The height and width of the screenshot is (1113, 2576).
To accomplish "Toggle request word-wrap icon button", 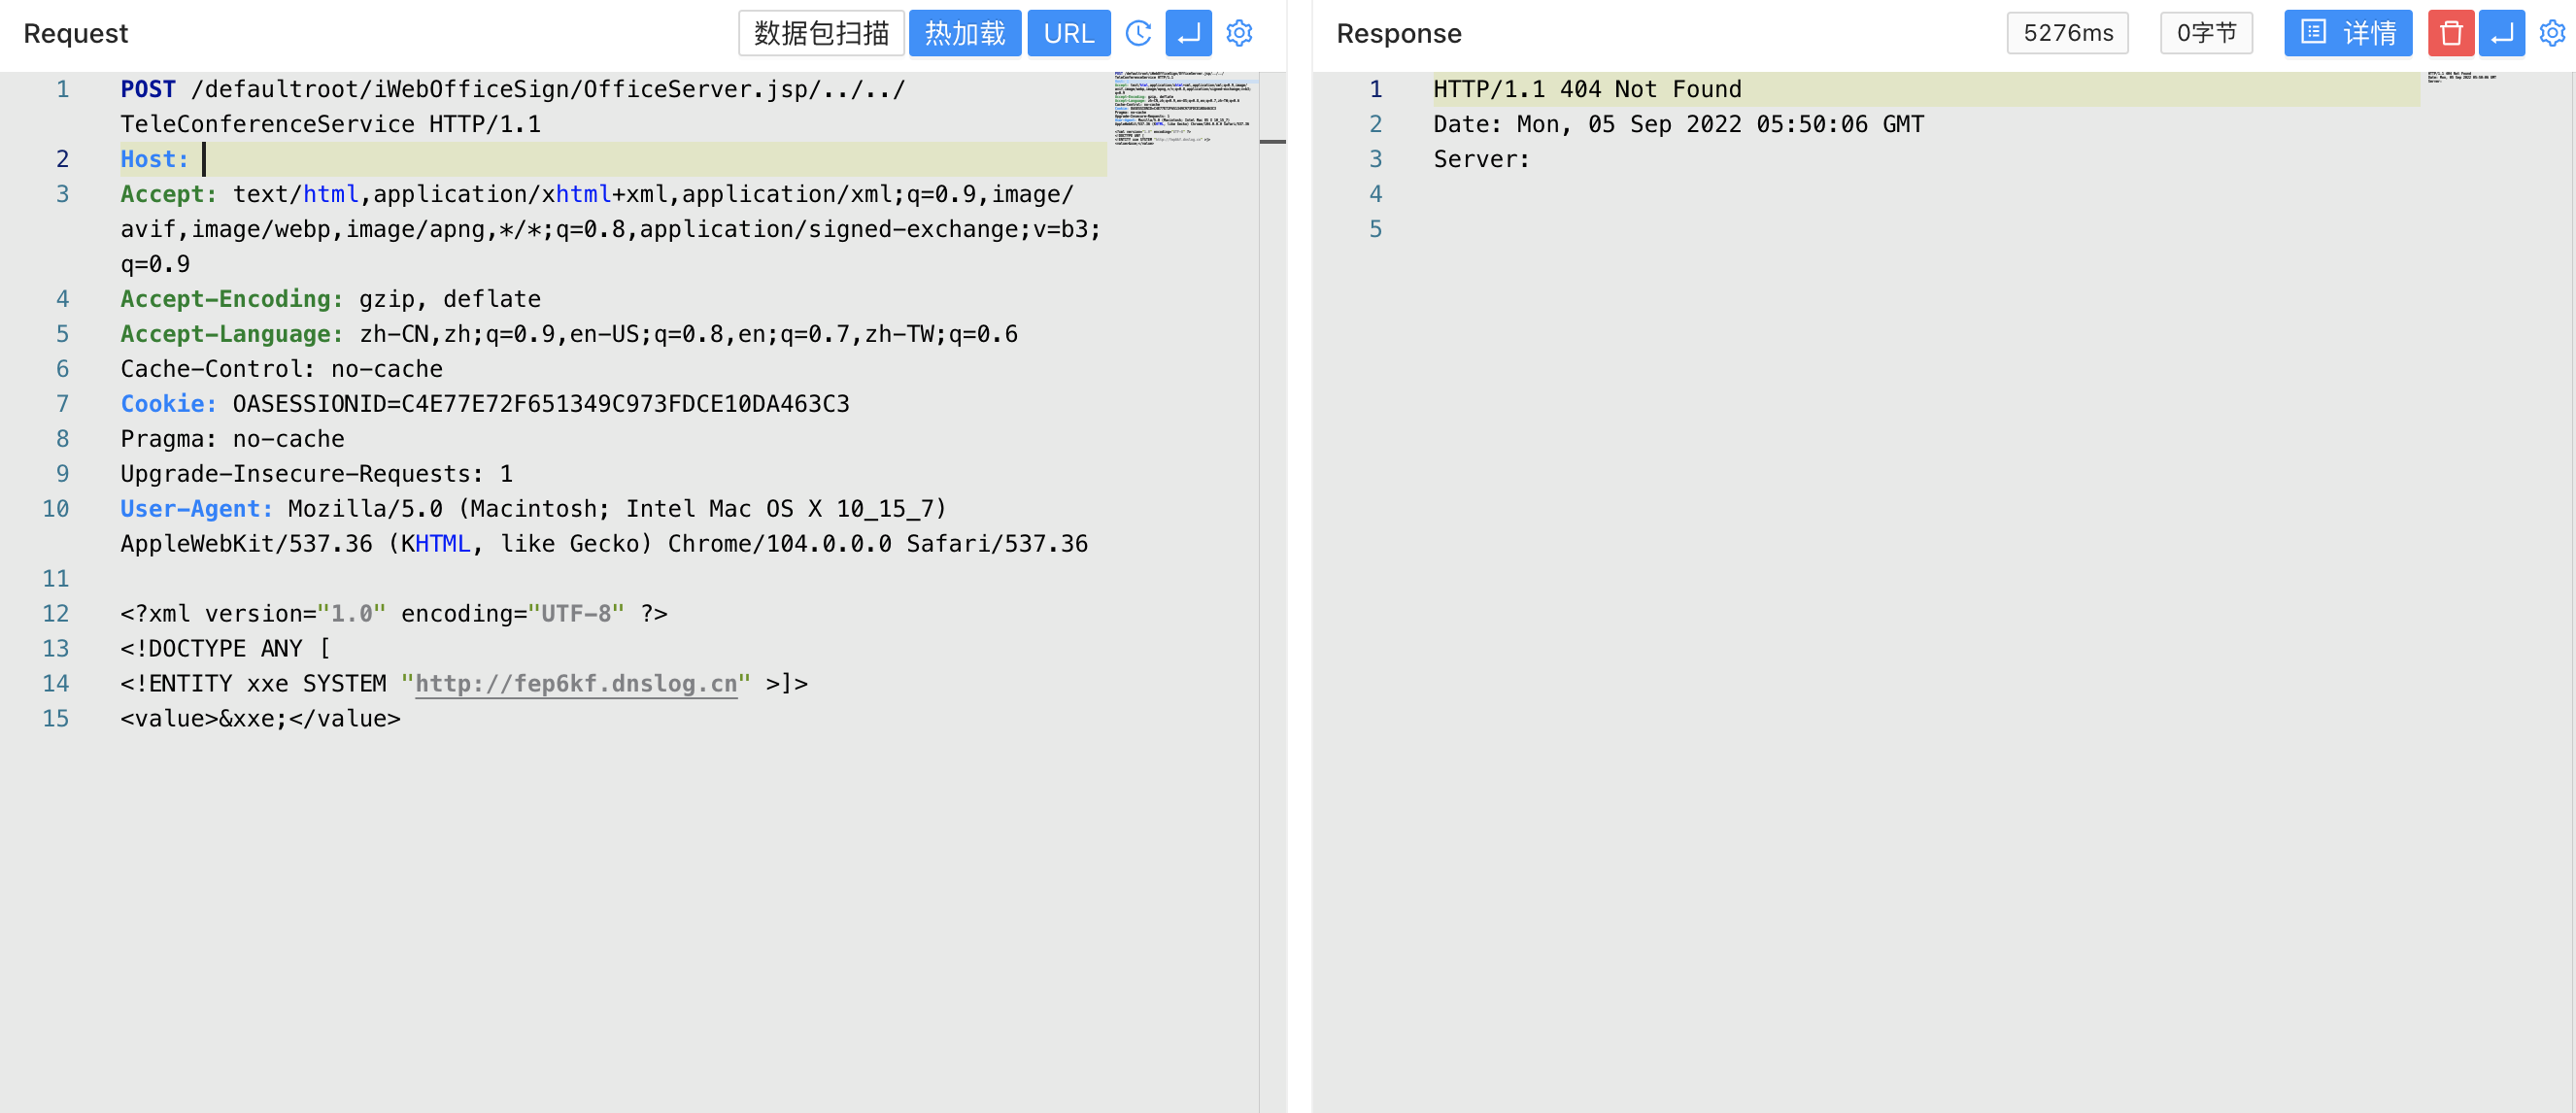I will (x=1188, y=34).
